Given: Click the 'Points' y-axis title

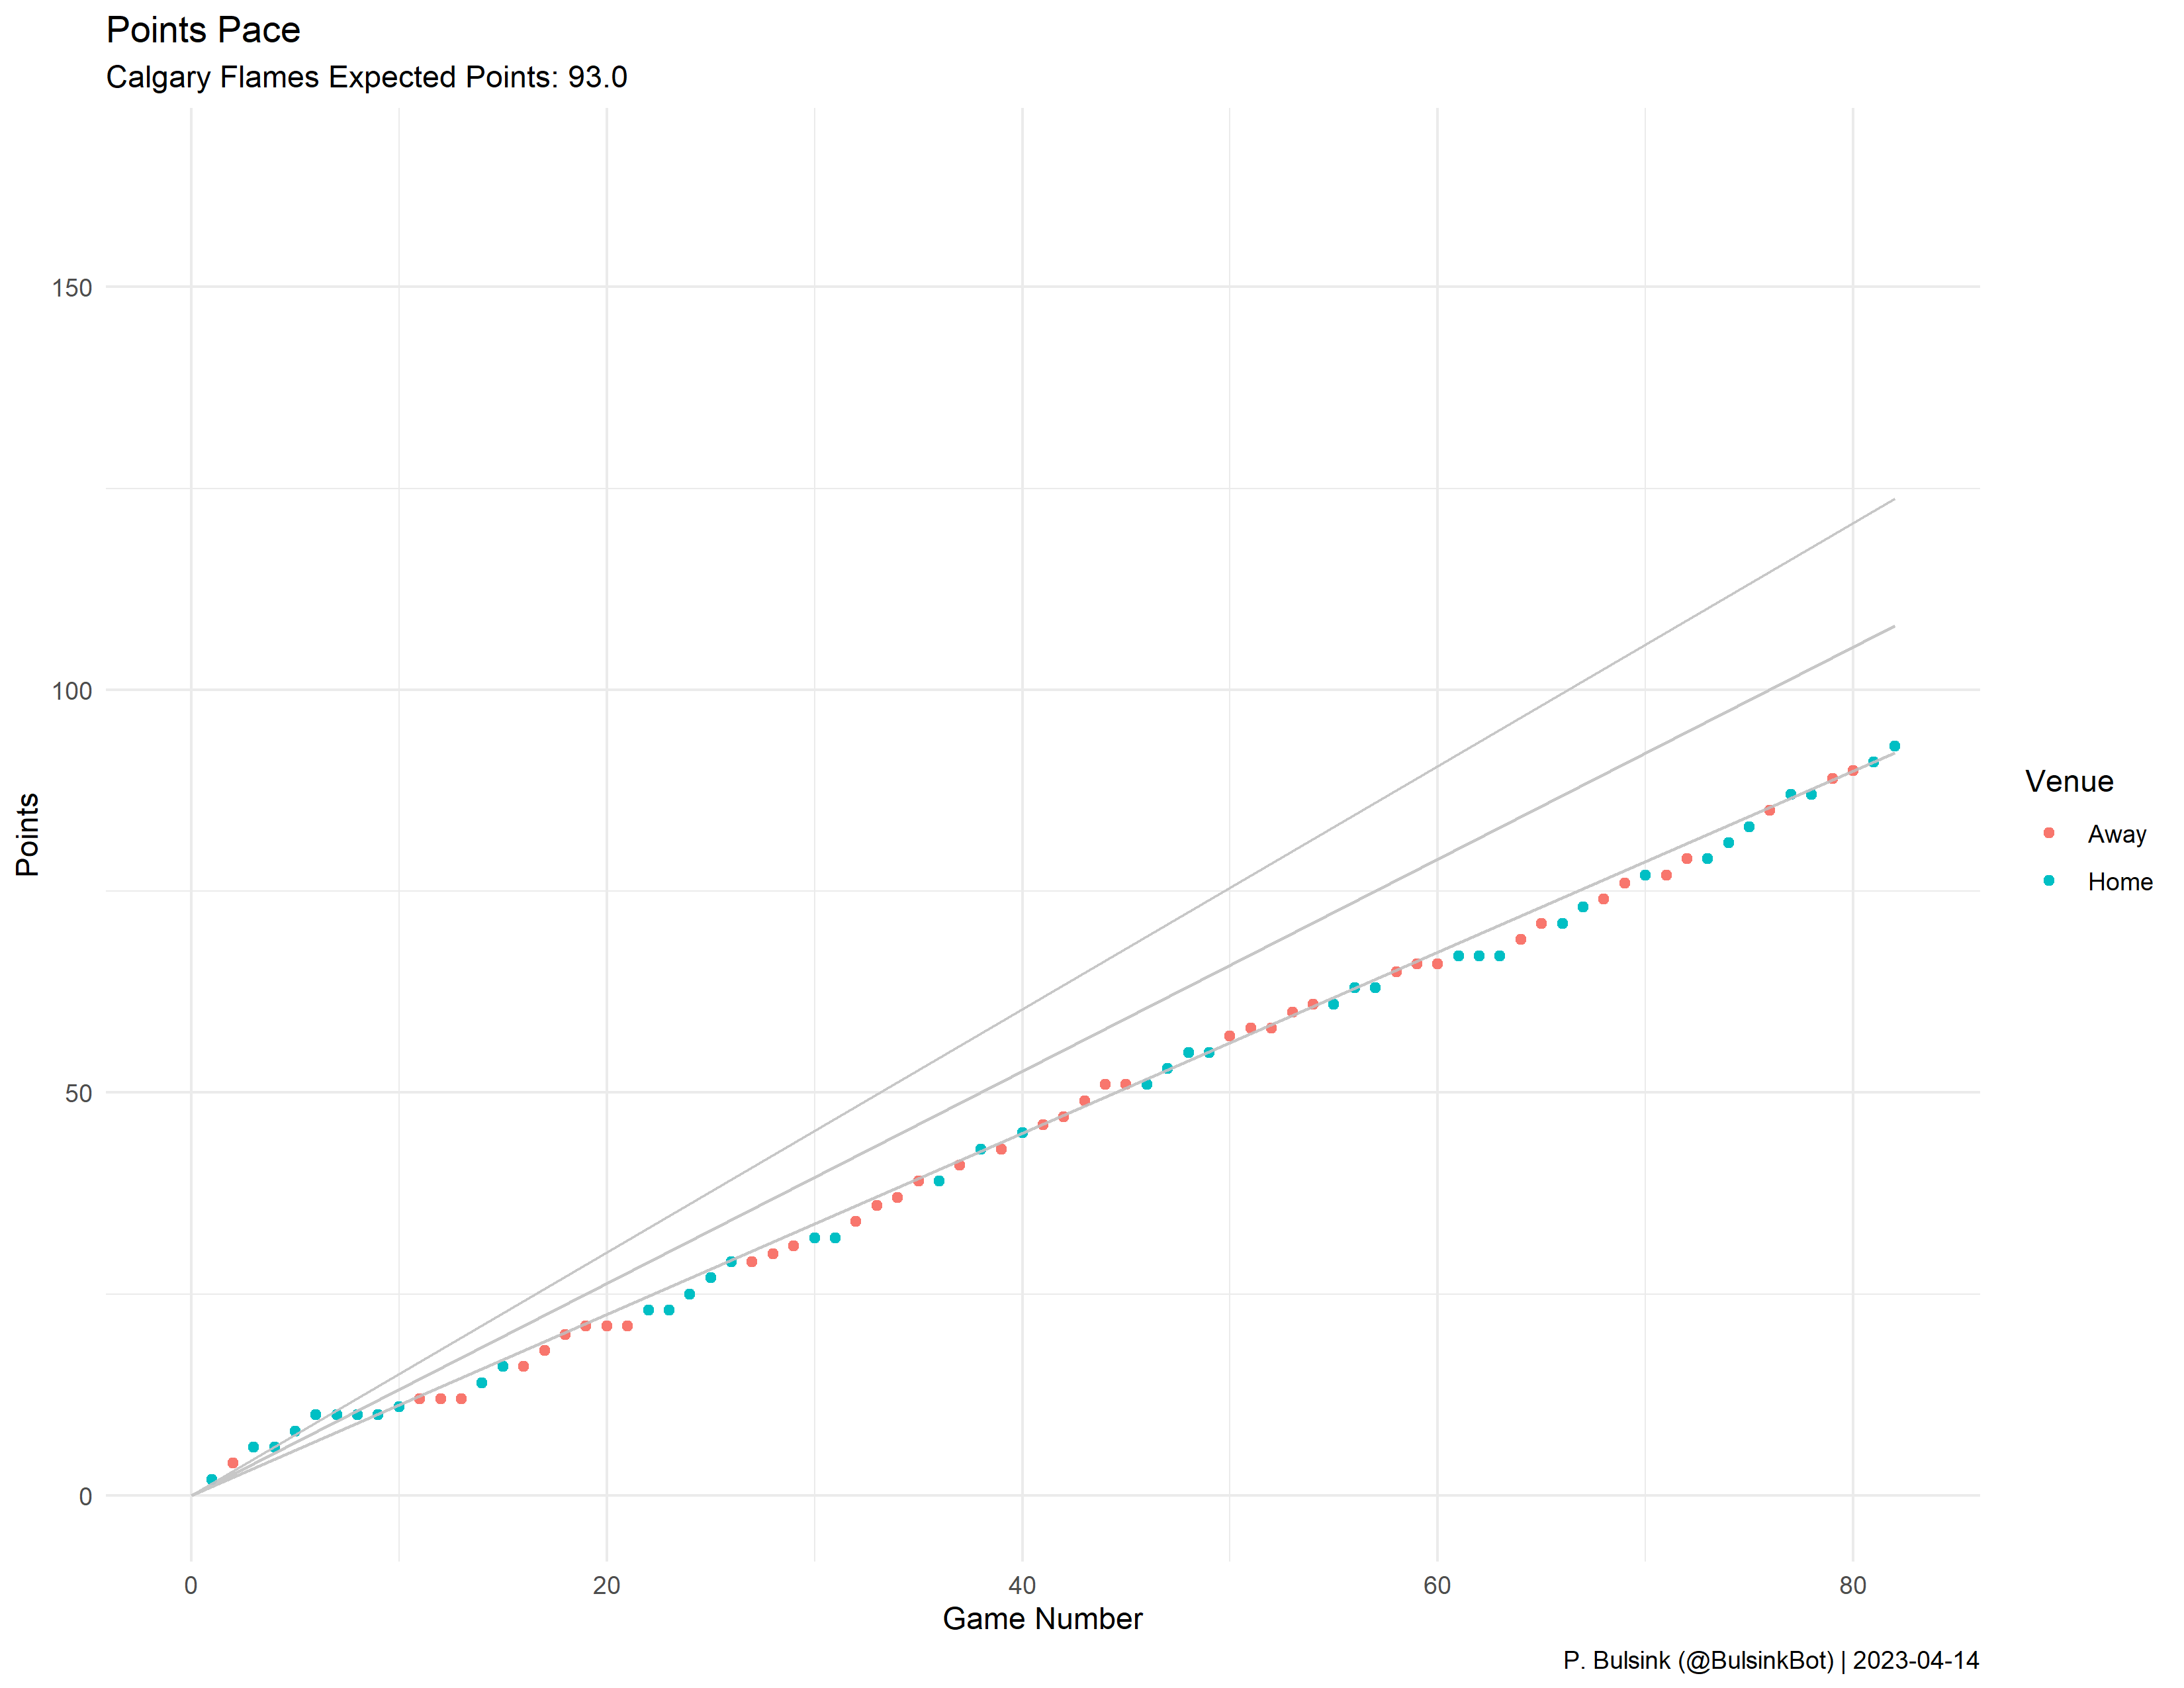Looking at the screenshot, I should pos(27,834).
